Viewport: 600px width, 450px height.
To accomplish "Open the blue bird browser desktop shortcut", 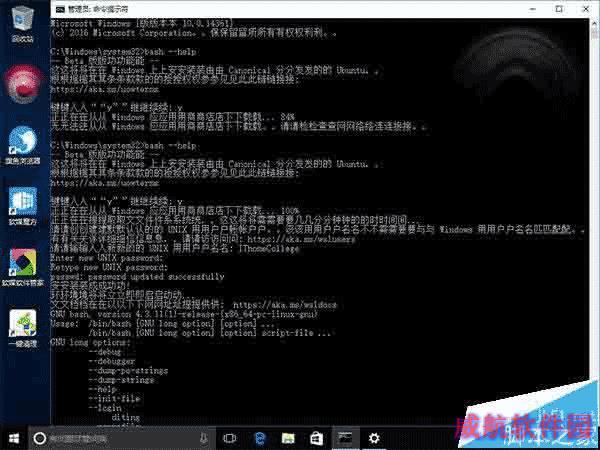I will click(23, 145).
